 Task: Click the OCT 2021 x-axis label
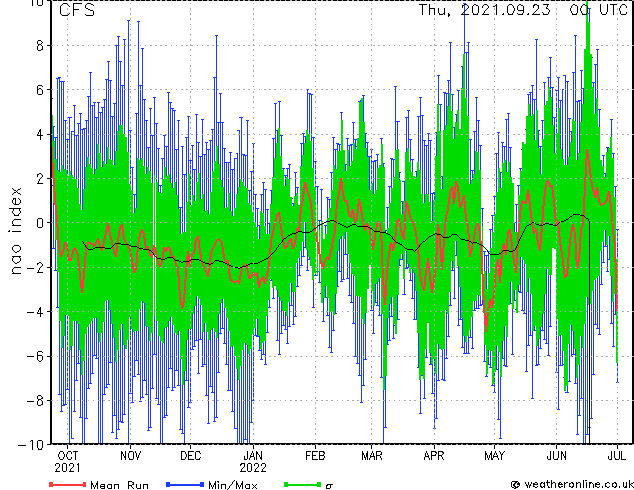tap(68, 462)
